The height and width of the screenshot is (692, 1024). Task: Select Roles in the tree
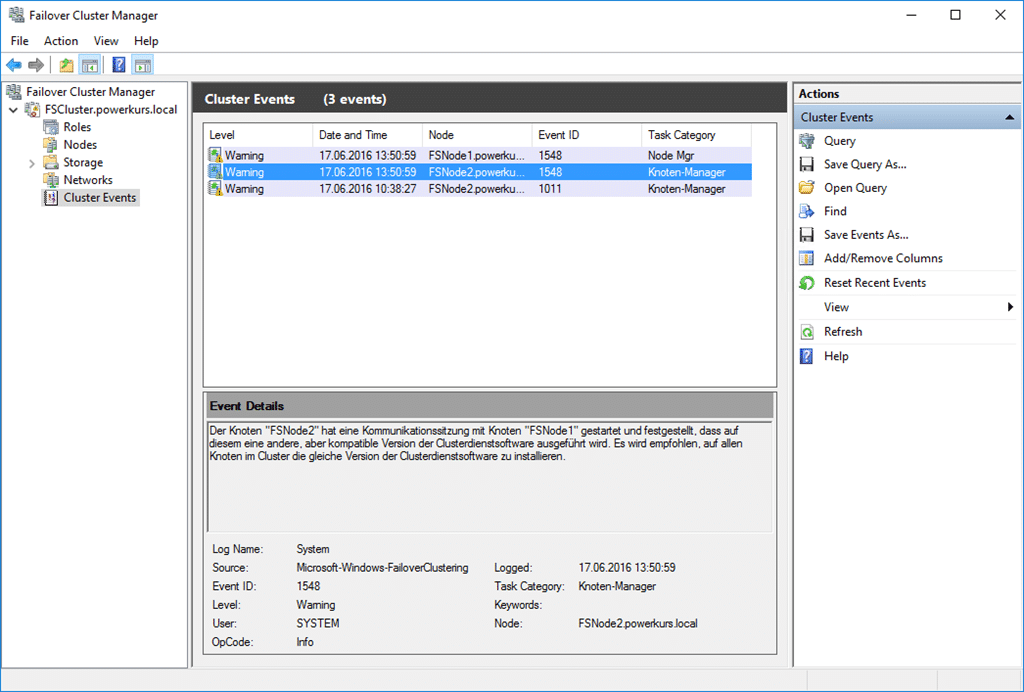click(77, 127)
